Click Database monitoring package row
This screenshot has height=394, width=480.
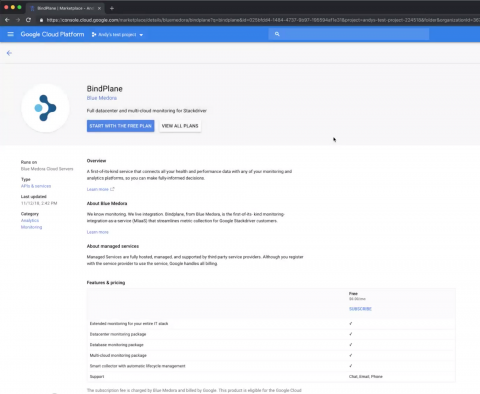tap(271, 345)
